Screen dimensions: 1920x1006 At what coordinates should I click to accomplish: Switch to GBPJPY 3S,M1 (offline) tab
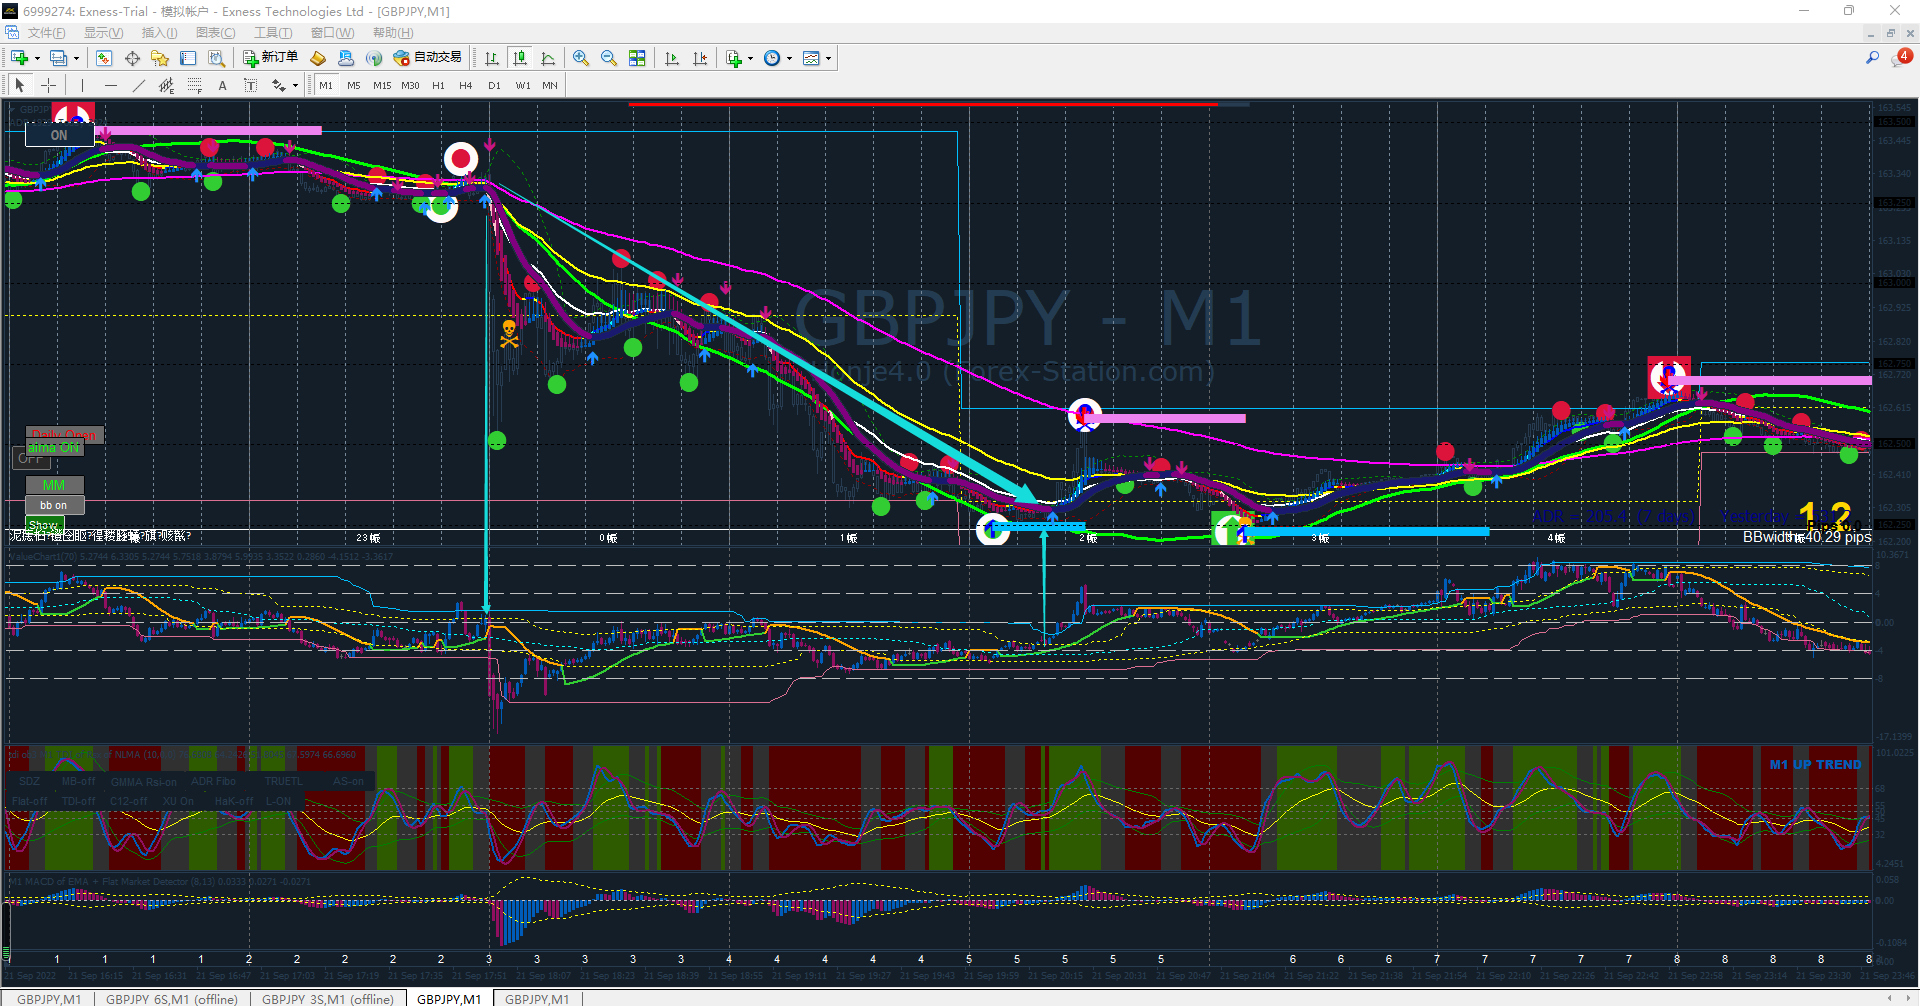pyautogui.click(x=328, y=998)
